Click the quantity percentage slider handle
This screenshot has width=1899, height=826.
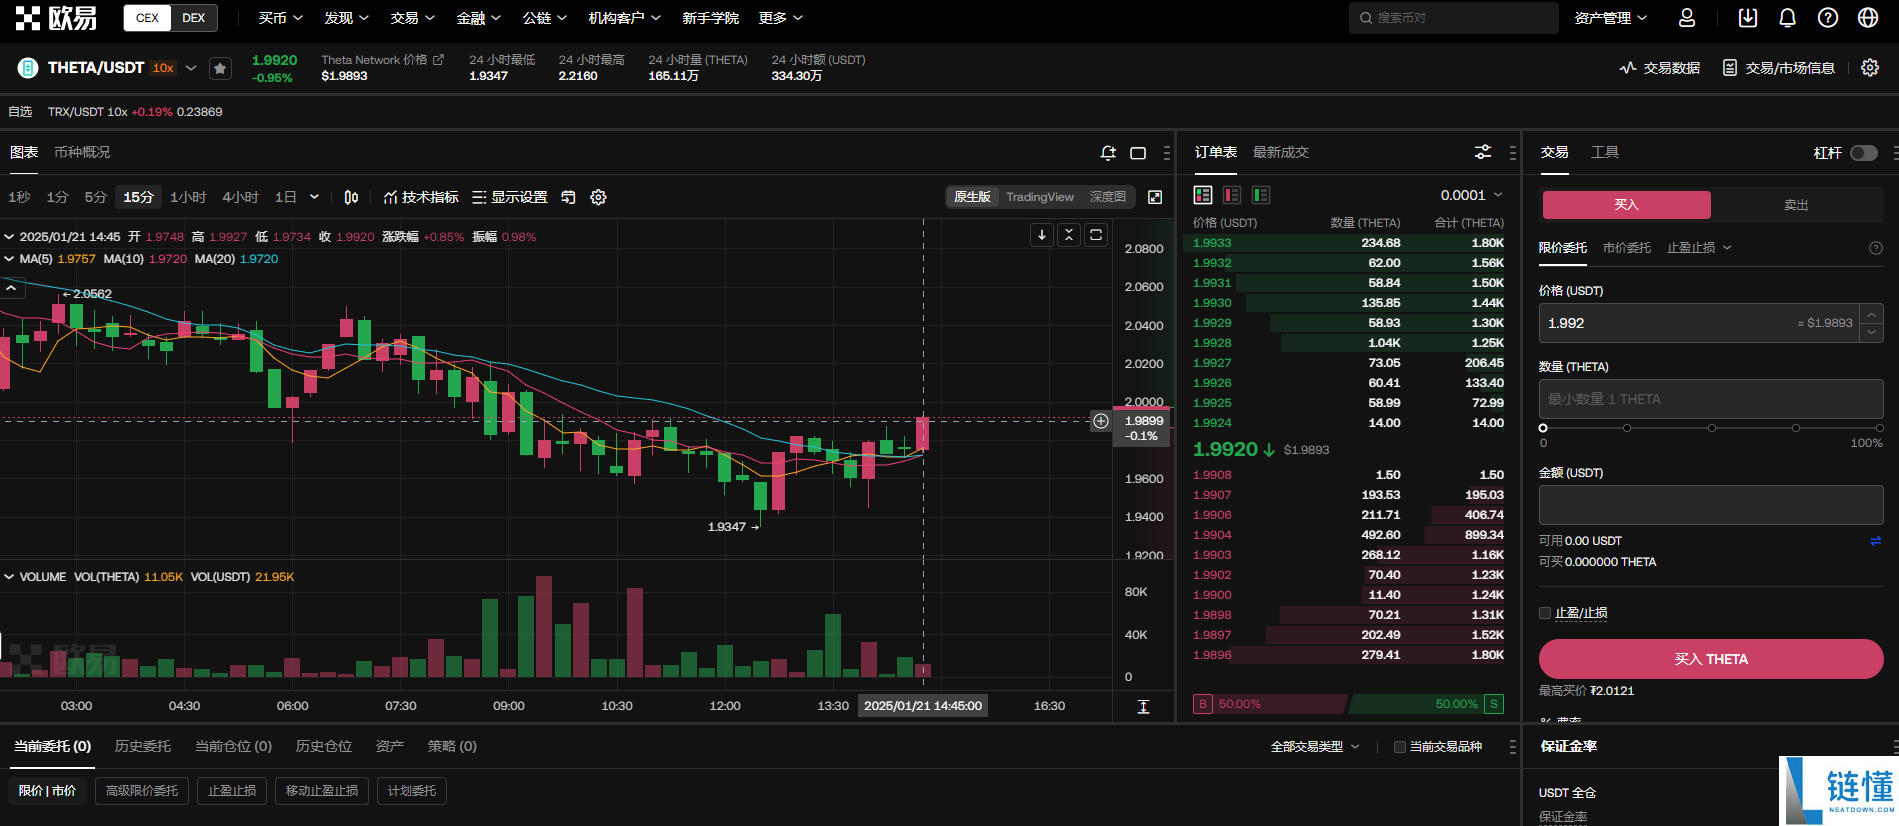(x=1543, y=428)
